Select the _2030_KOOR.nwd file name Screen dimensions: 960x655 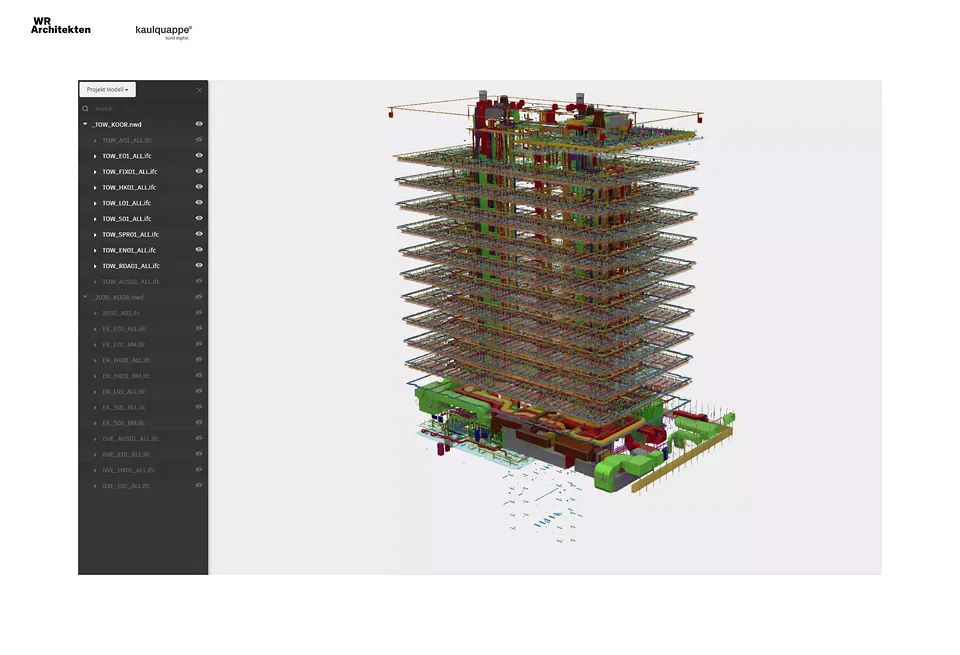(118, 298)
